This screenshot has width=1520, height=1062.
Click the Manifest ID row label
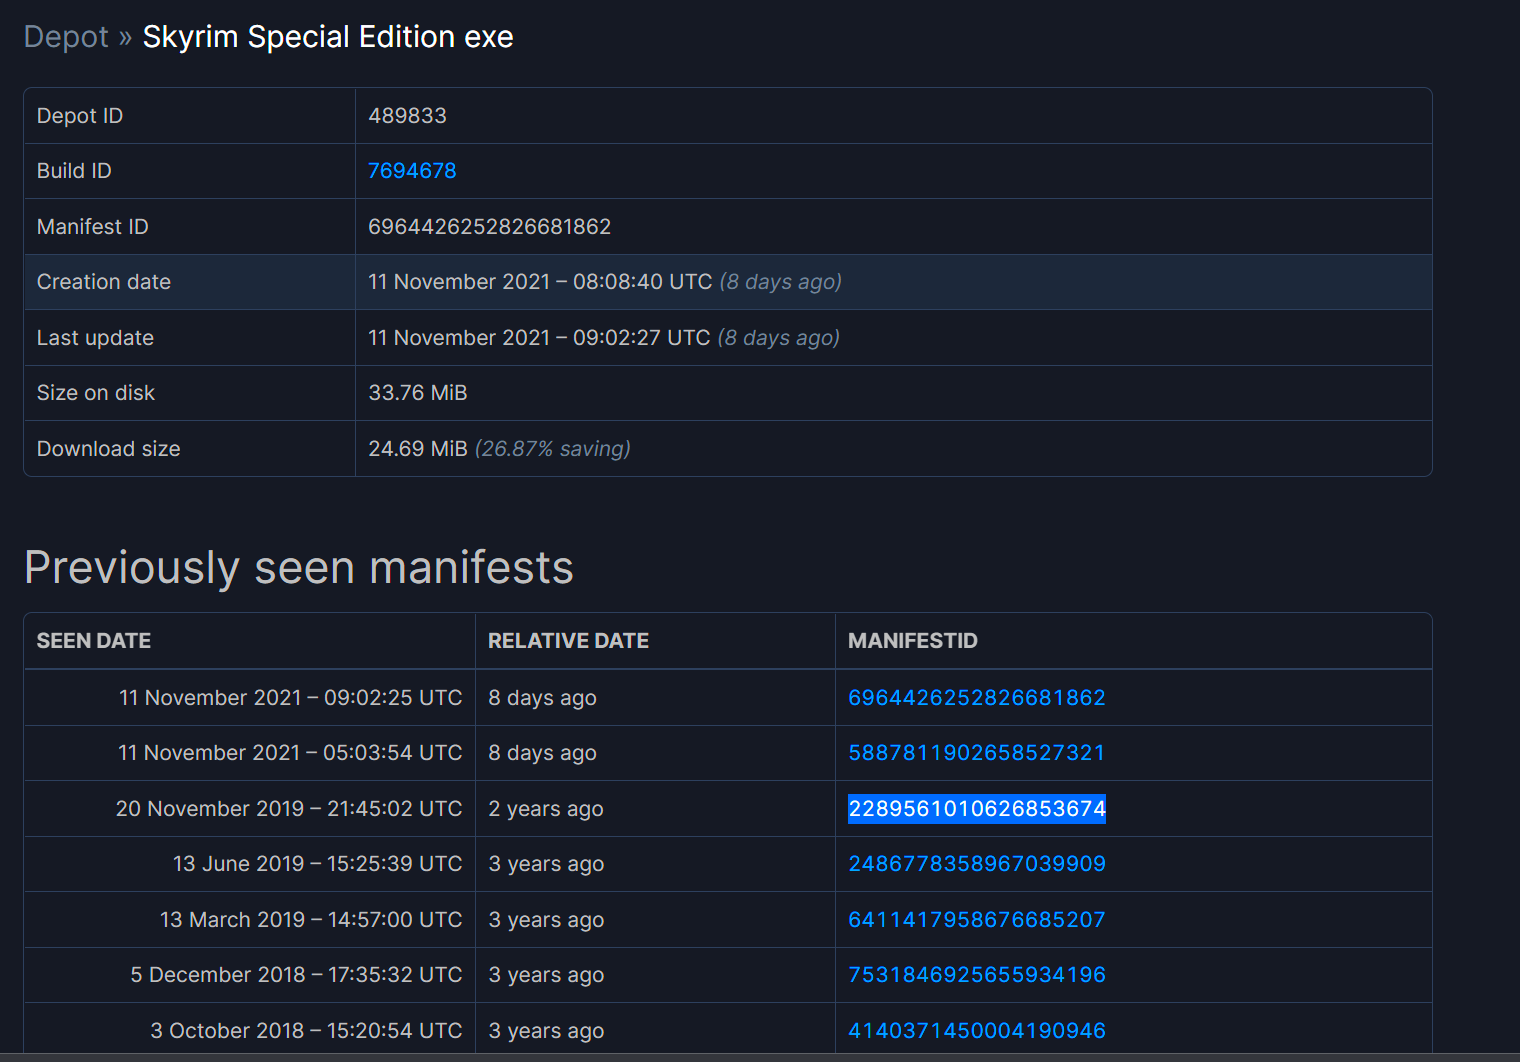click(93, 227)
